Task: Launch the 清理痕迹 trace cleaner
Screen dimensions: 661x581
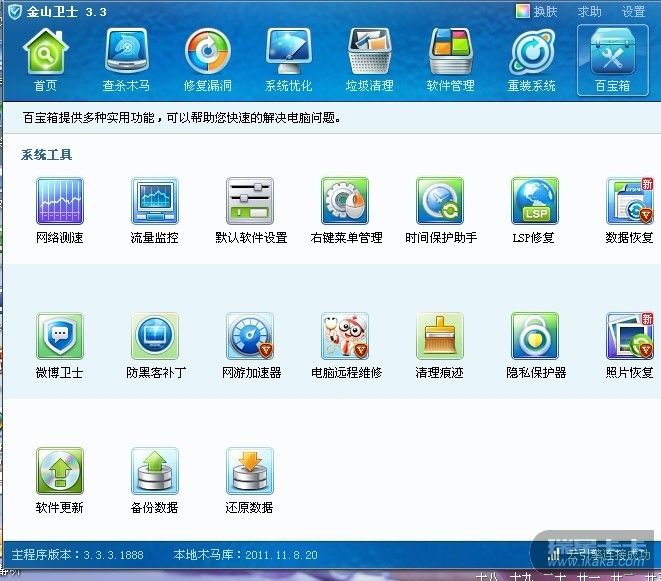Action: (x=440, y=345)
